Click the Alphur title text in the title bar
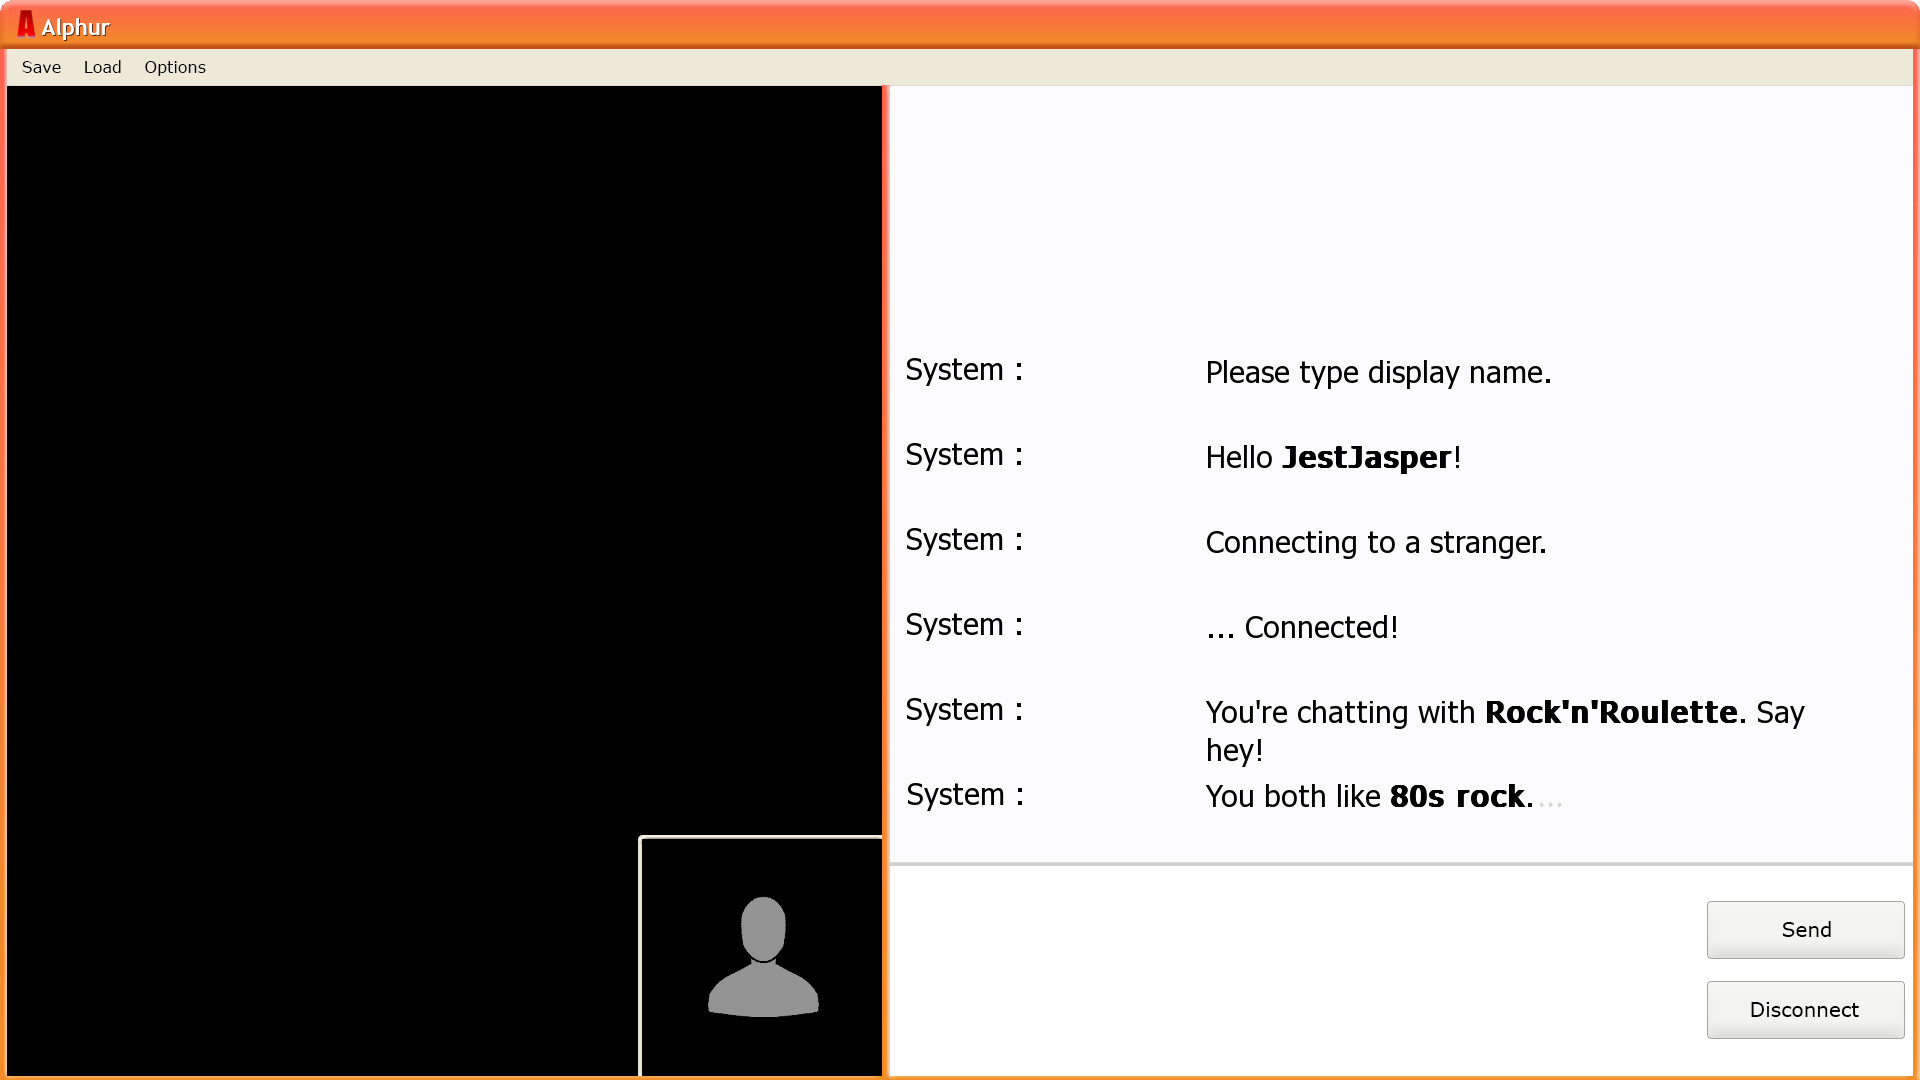1920x1080 pixels. 76,27
